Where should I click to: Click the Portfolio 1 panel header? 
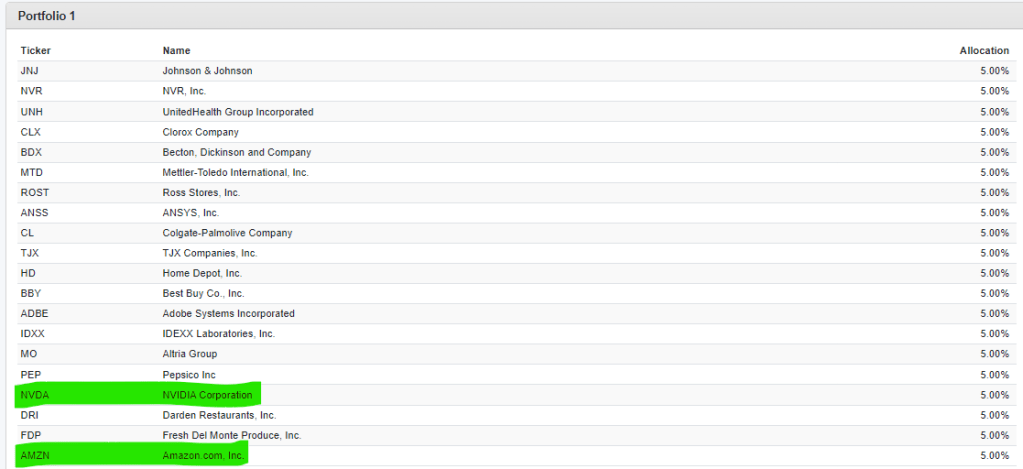point(47,16)
